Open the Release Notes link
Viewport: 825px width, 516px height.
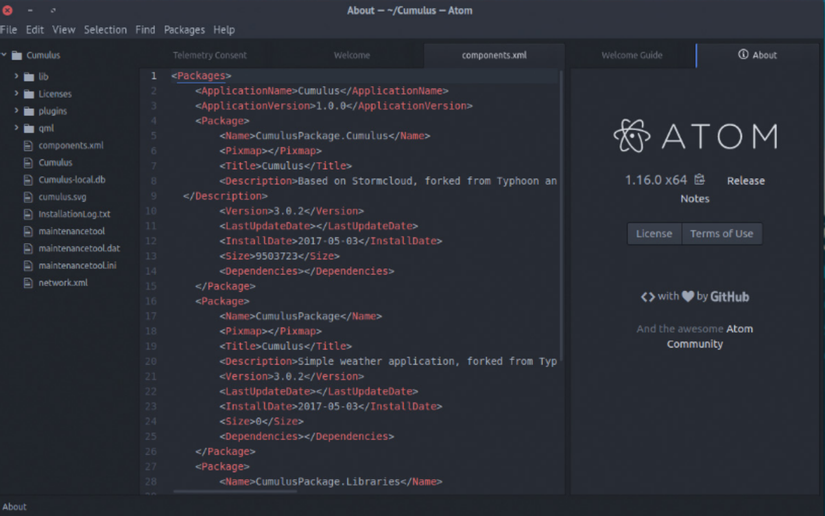pyautogui.click(x=722, y=189)
